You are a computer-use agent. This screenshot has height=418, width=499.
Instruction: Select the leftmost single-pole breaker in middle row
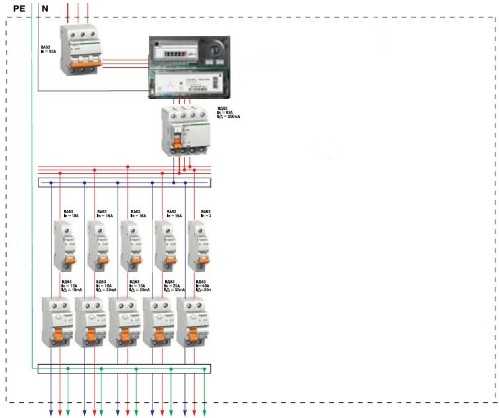[66, 246]
